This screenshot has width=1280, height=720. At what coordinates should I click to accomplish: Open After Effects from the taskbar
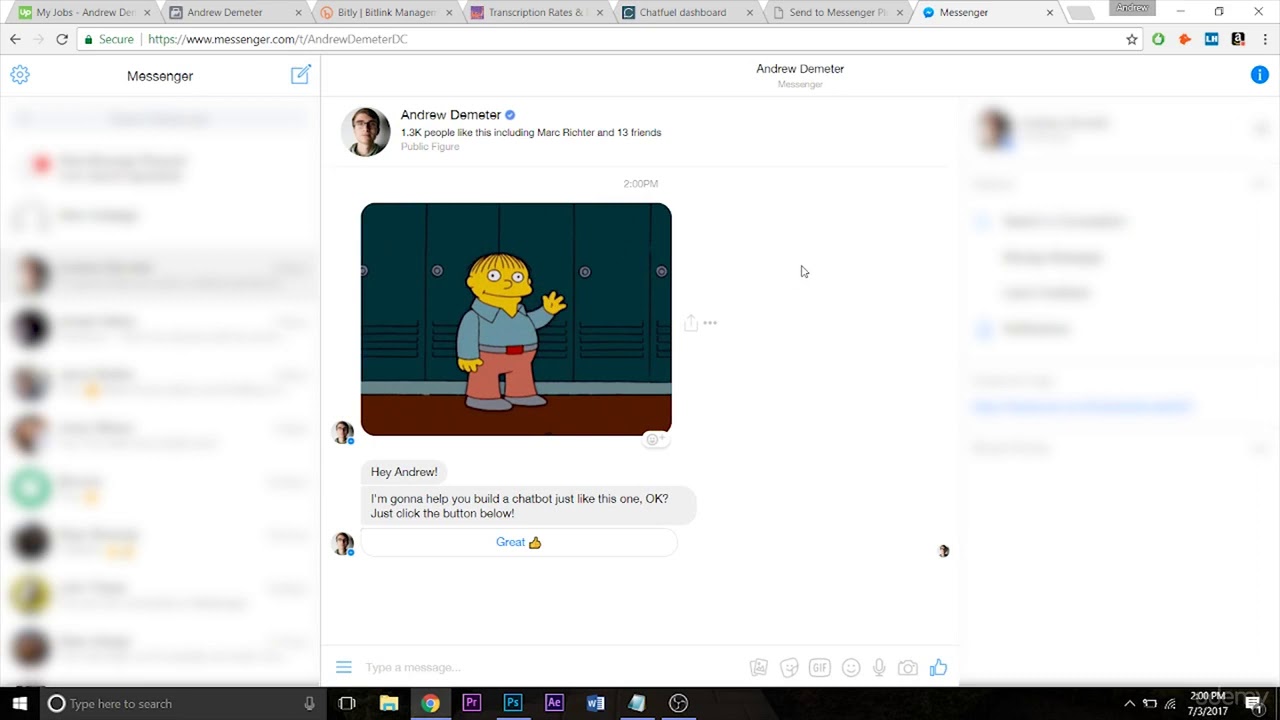[x=554, y=703]
